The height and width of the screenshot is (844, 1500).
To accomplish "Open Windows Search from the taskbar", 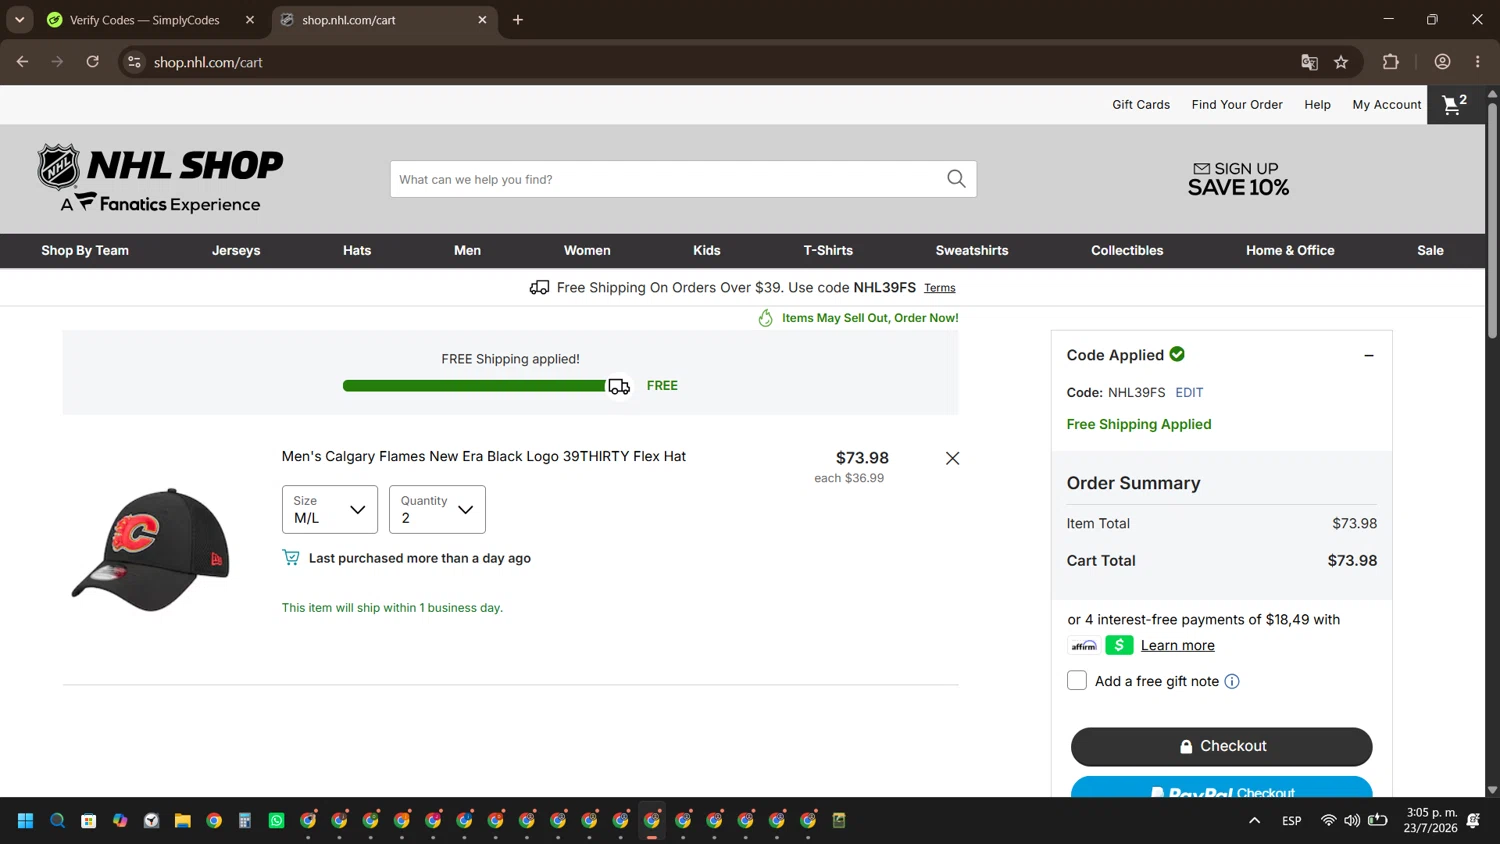I will click(57, 820).
